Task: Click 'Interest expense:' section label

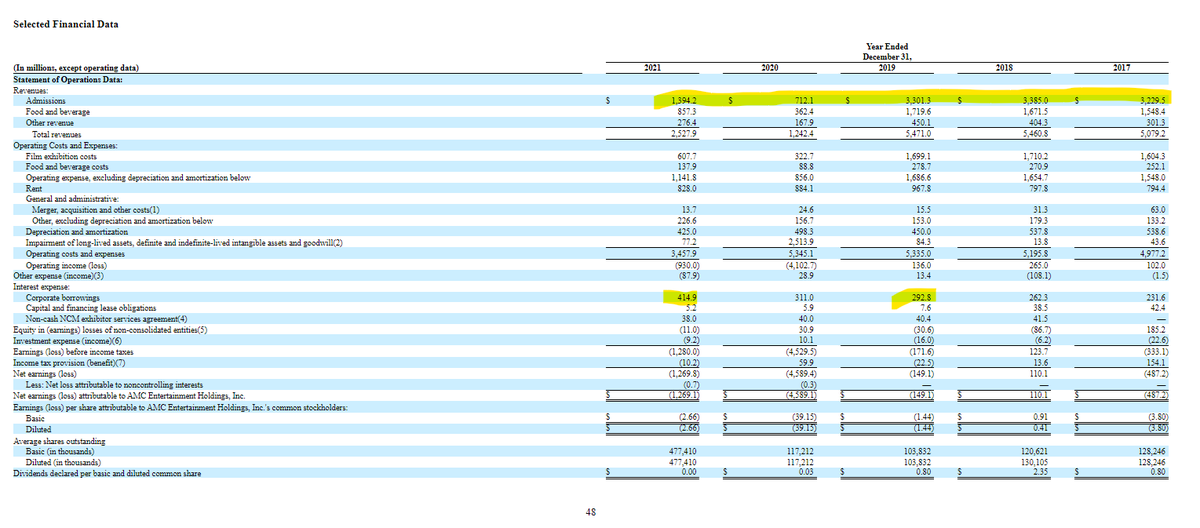Action: pyautogui.click(x=42, y=285)
